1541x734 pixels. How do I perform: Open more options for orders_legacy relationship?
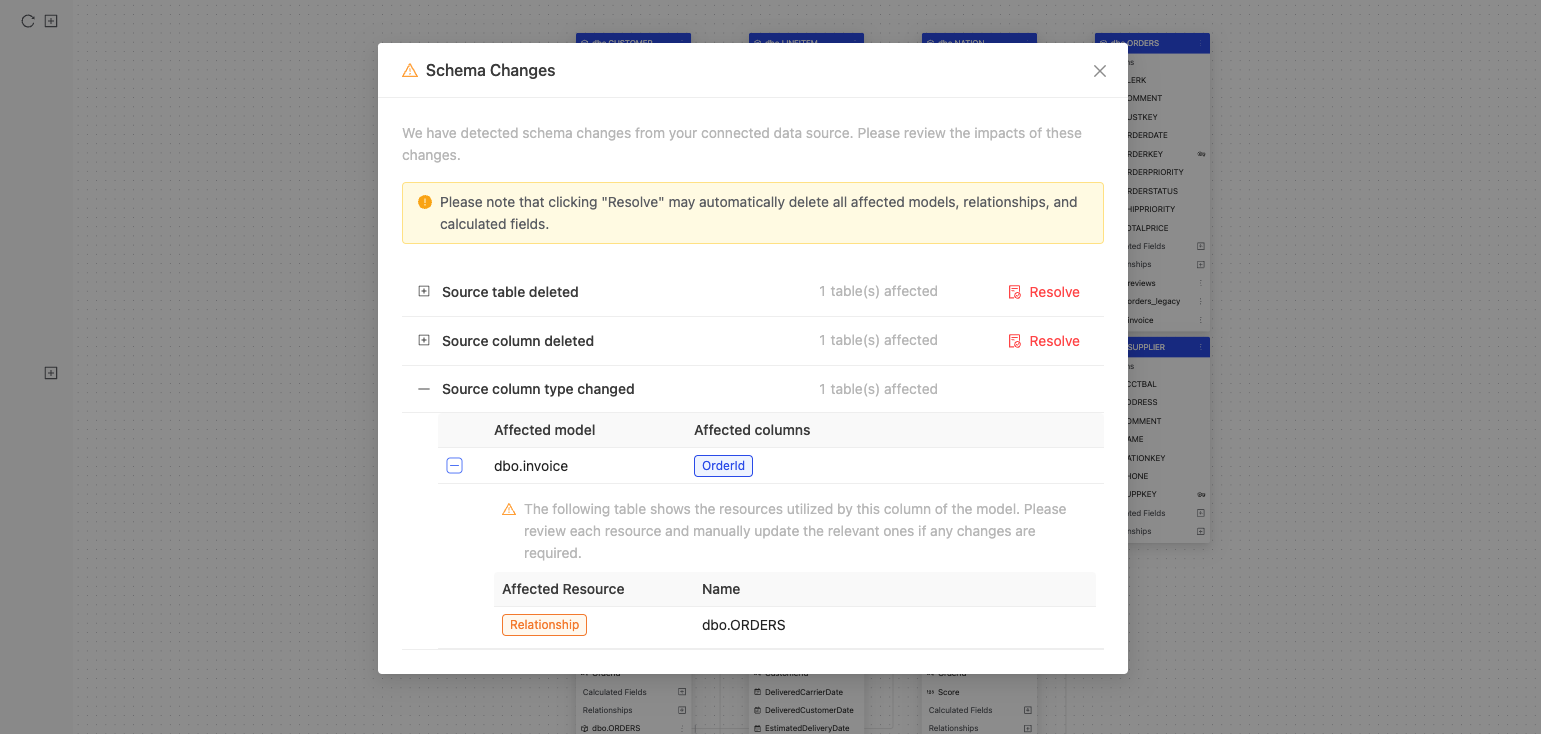click(x=1201, y=301)
